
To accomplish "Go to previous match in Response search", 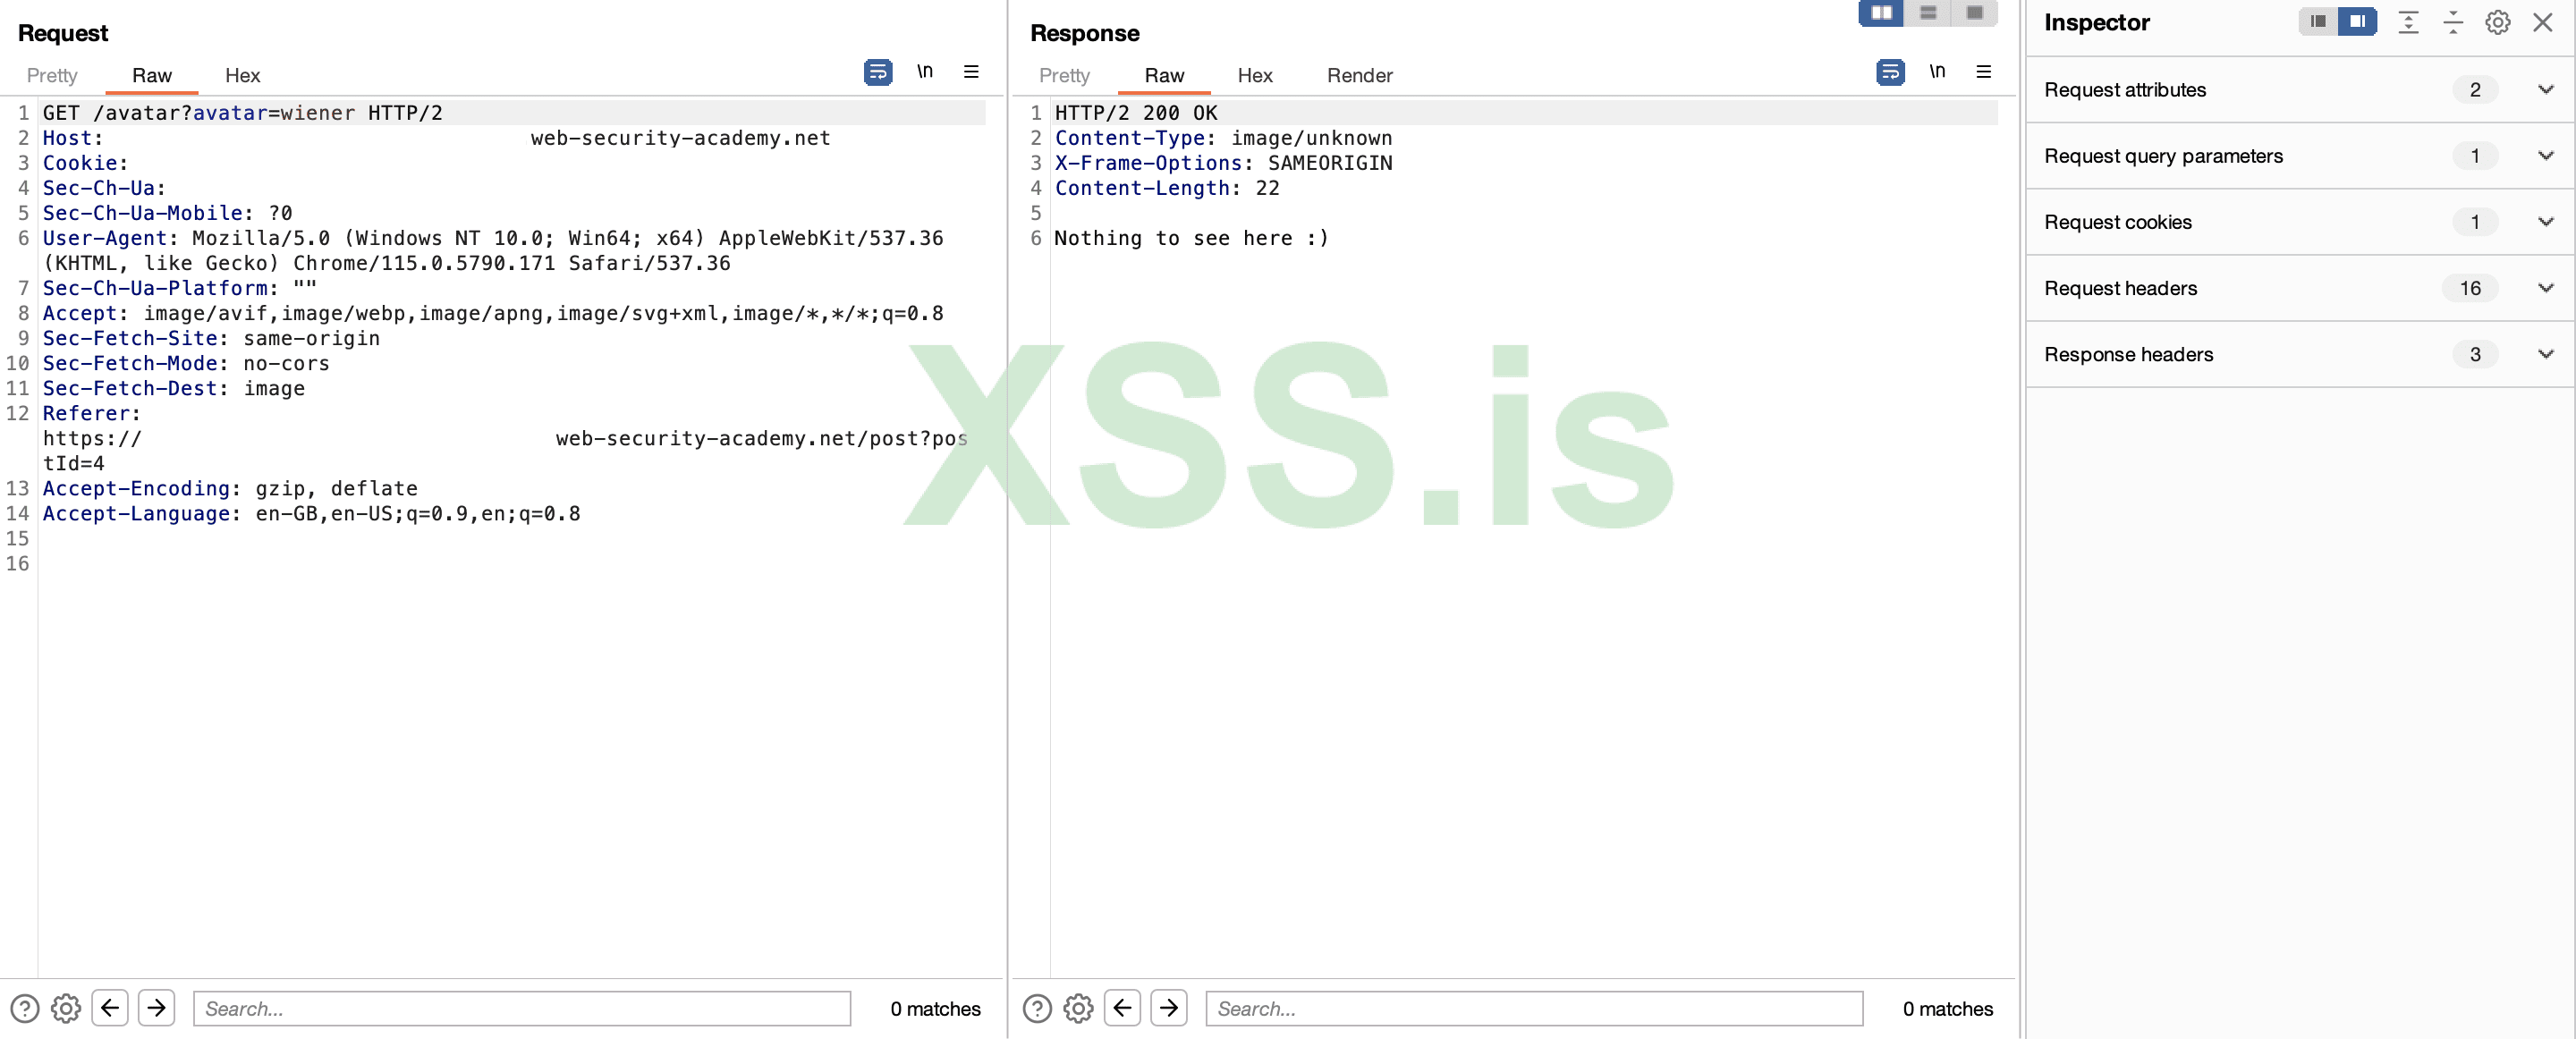I will 1122,1008.
